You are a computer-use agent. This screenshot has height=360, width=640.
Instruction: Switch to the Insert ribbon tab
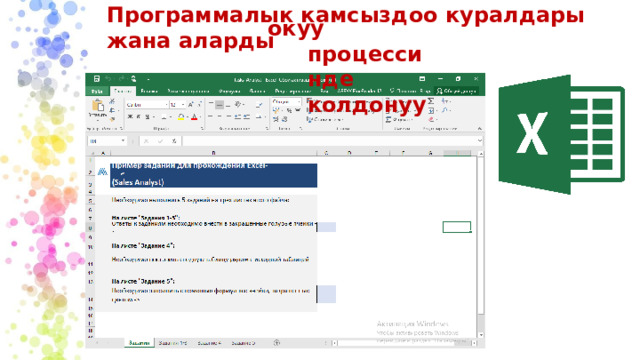149,91
